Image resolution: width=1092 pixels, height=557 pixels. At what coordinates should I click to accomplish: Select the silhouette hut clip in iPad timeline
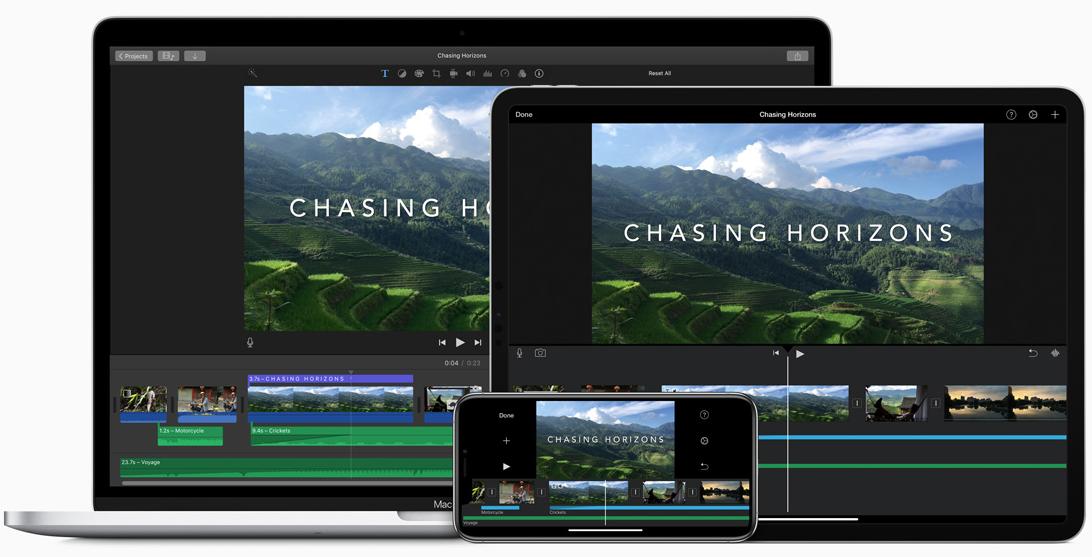point(896,403)
